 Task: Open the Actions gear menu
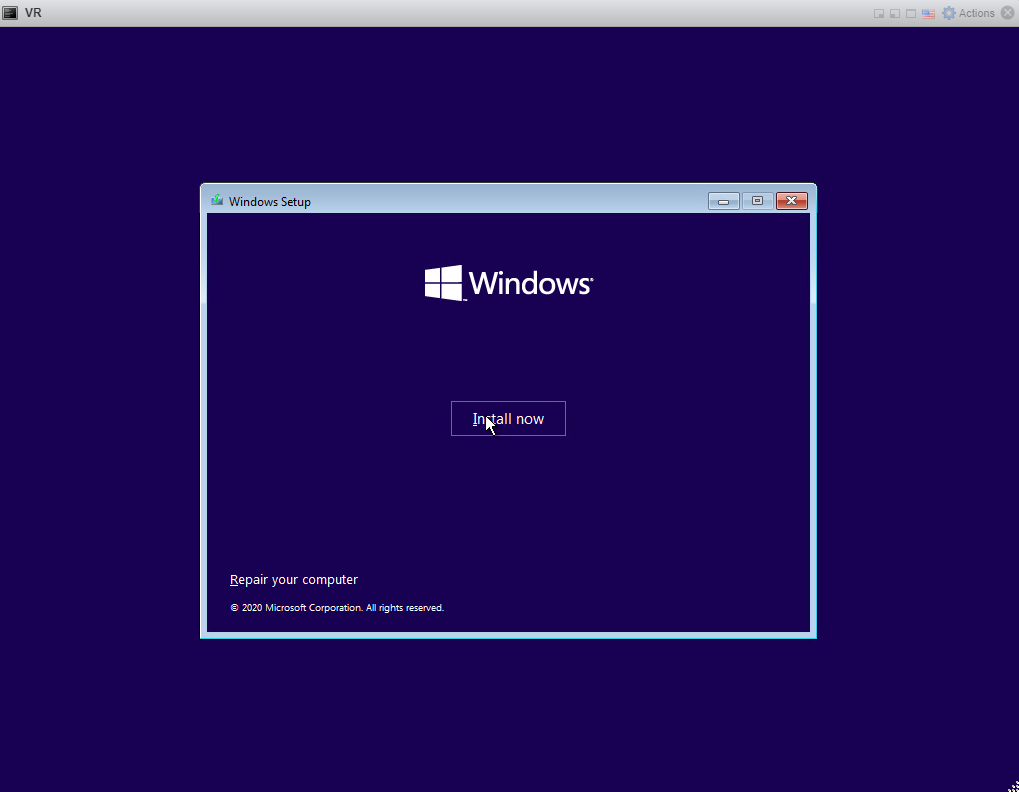coord(968,13)
